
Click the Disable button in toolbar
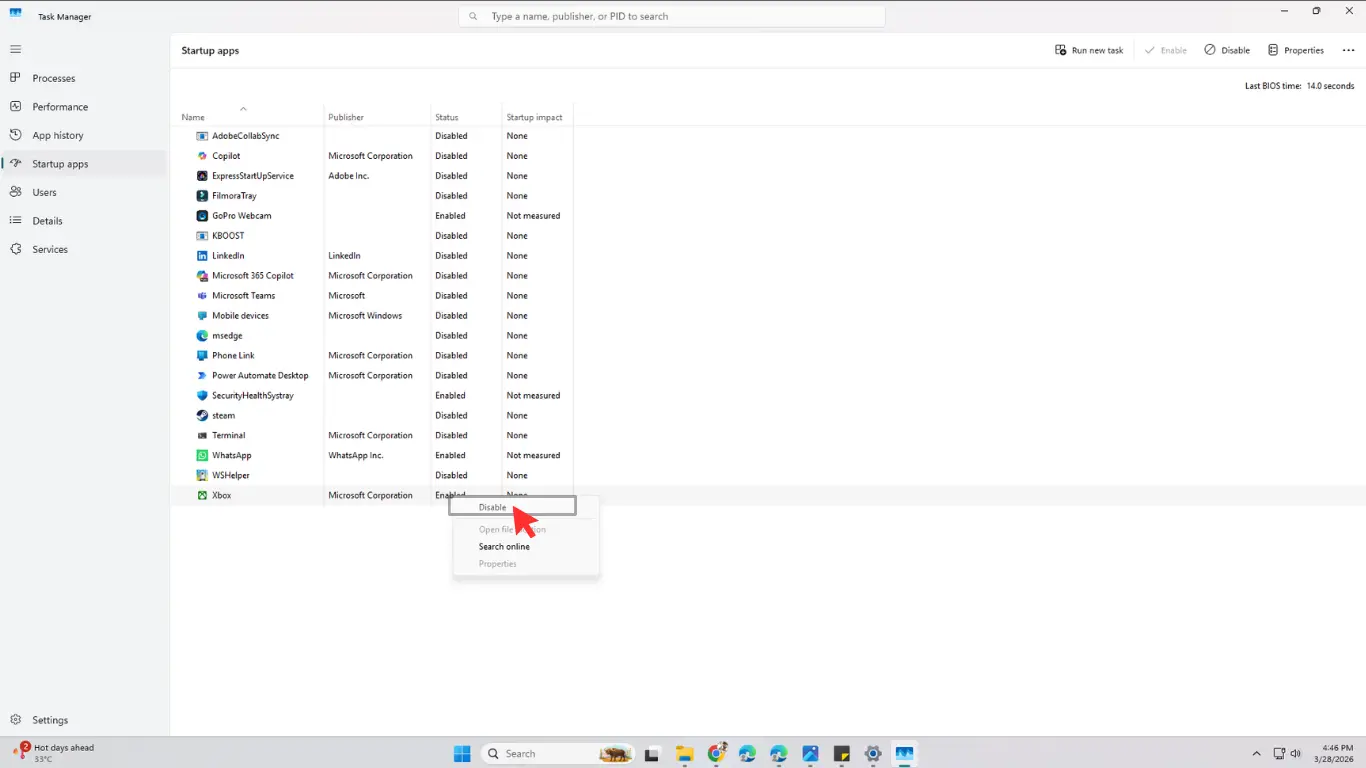tap(1227, 50)
